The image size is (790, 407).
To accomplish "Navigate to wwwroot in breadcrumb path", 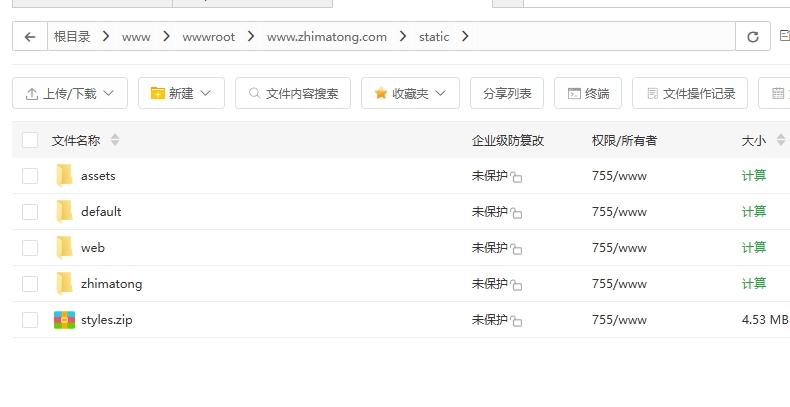I will 208,37.
